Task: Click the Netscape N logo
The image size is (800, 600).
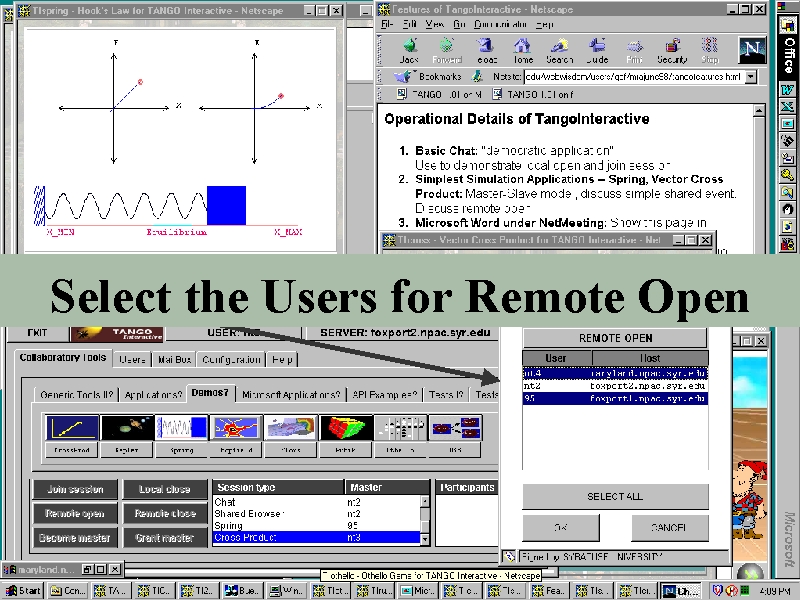Action: coord(752,50)
